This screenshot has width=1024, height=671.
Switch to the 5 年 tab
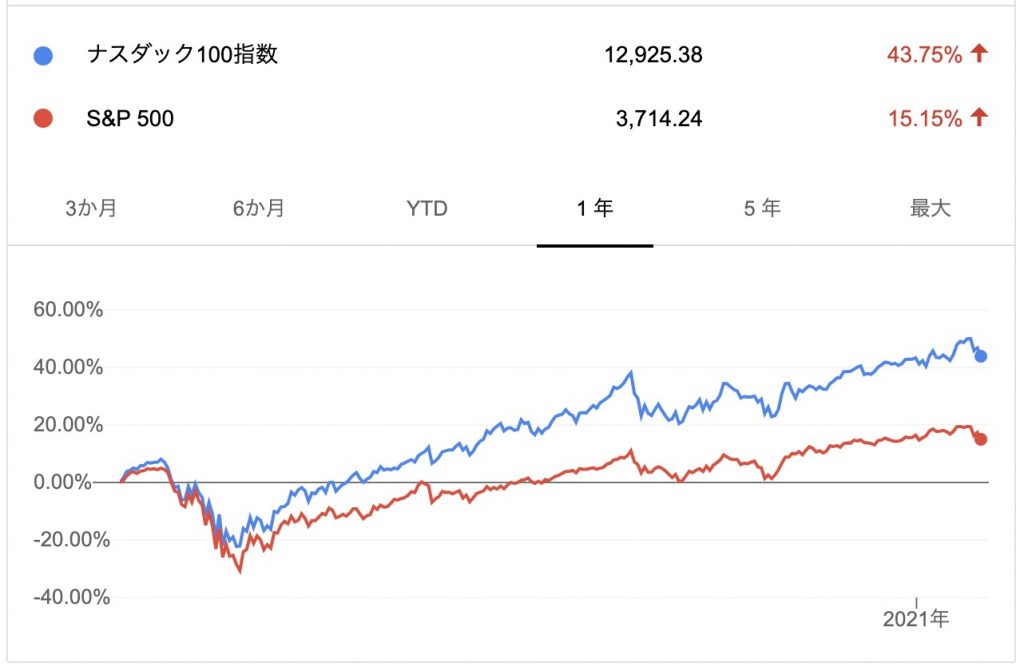point(762,208)
